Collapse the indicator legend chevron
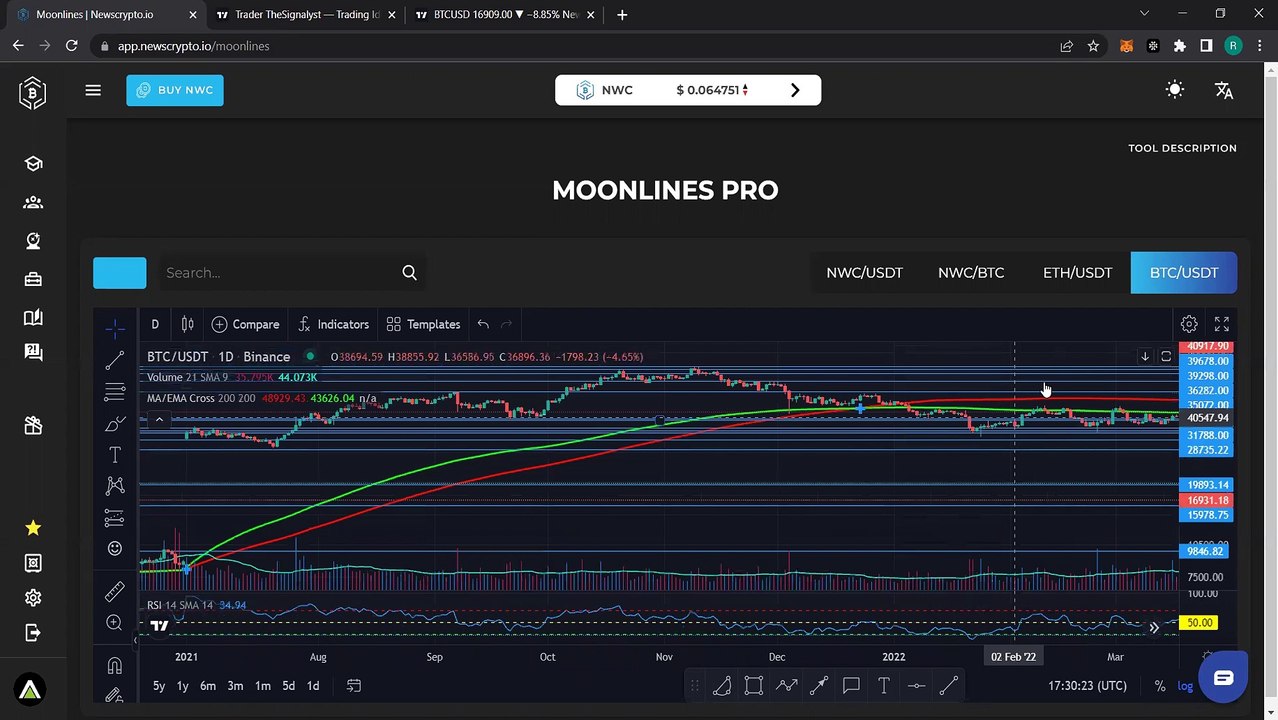 point(159,420)
